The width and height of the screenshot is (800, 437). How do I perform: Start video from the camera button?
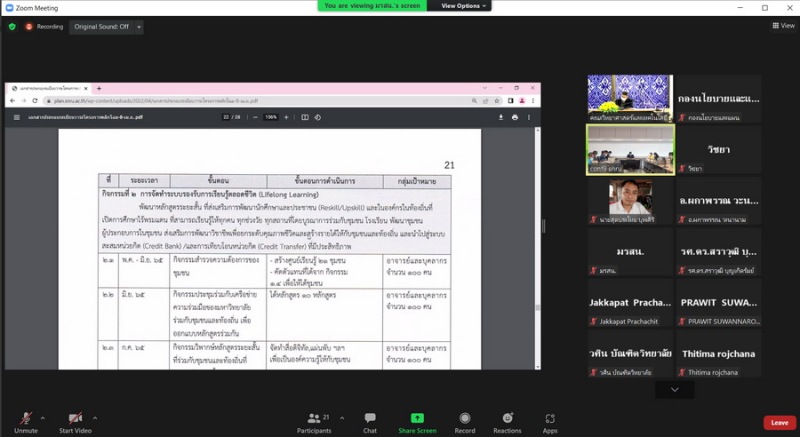[x=75, y=420]
